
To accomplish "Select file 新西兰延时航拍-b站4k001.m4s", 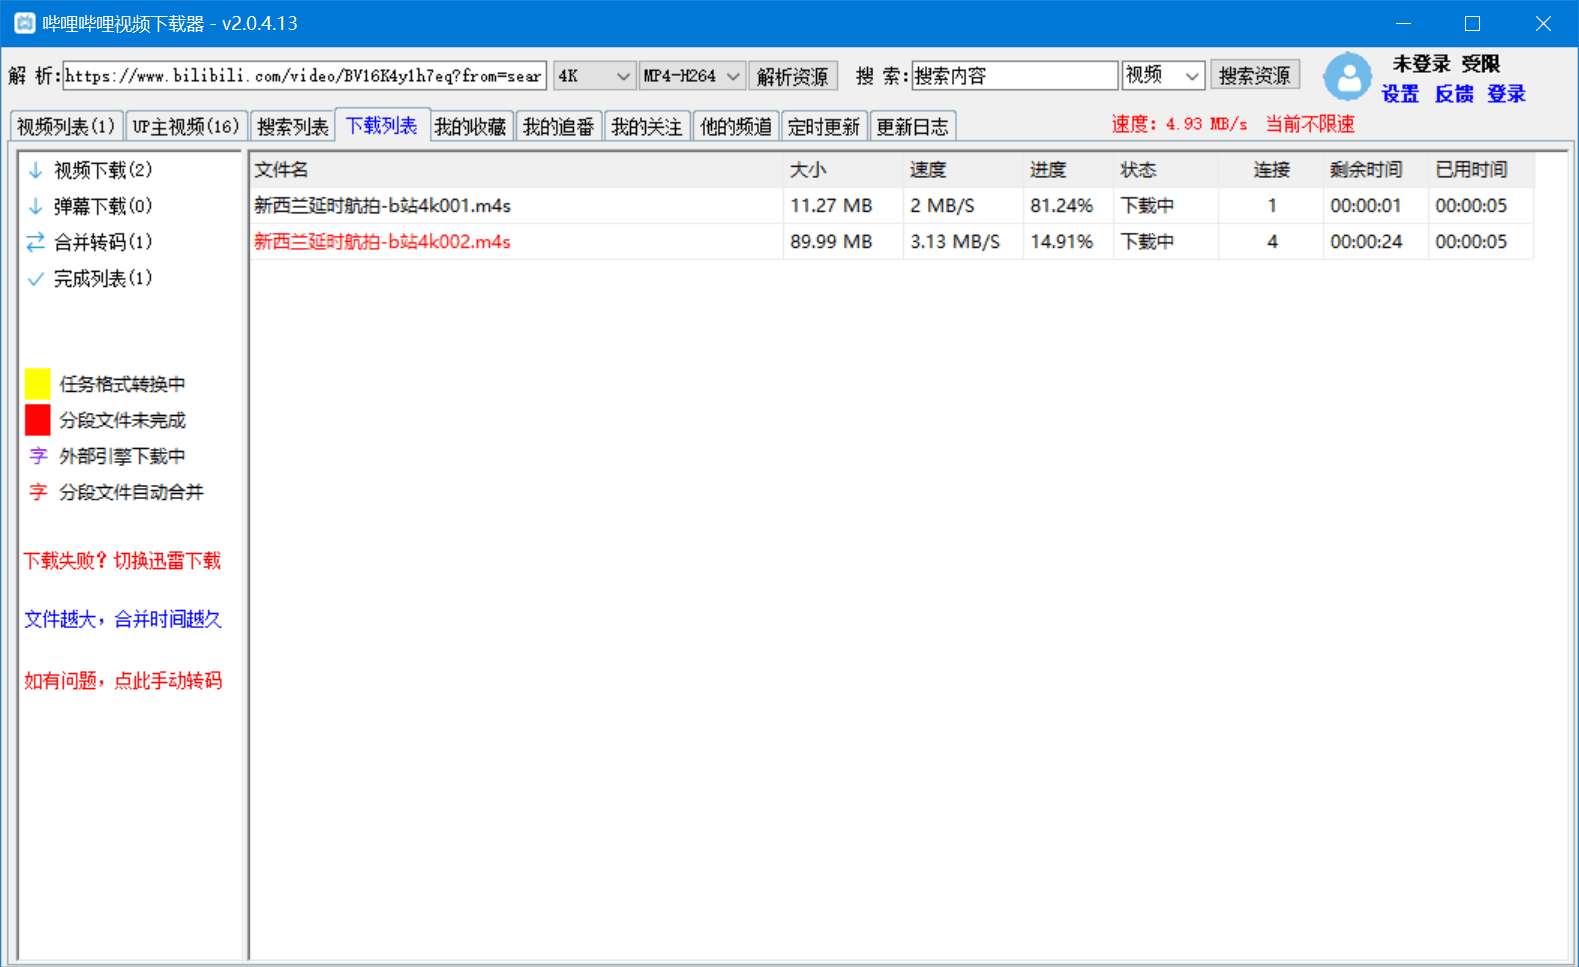I will pos(382,206).
